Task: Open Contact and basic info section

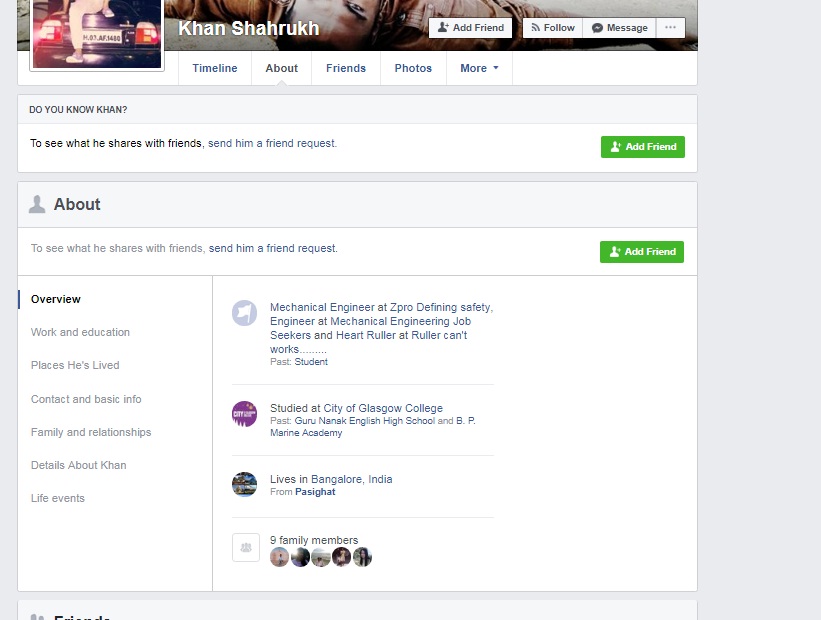Action: [86, 399]
